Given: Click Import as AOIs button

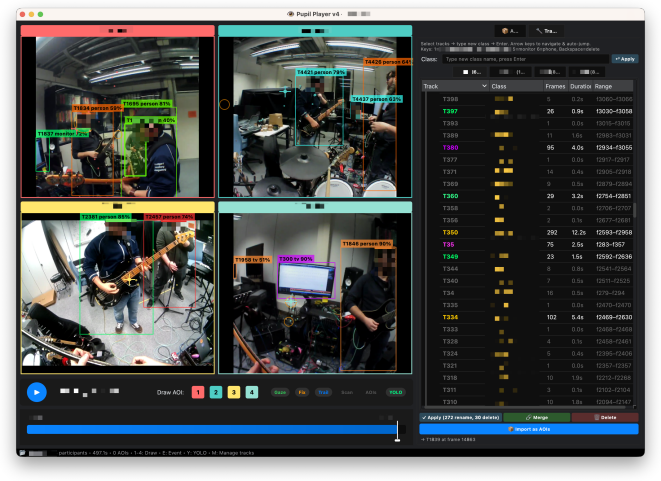Looking at the screenshot, I should click(x=529, y=429).
